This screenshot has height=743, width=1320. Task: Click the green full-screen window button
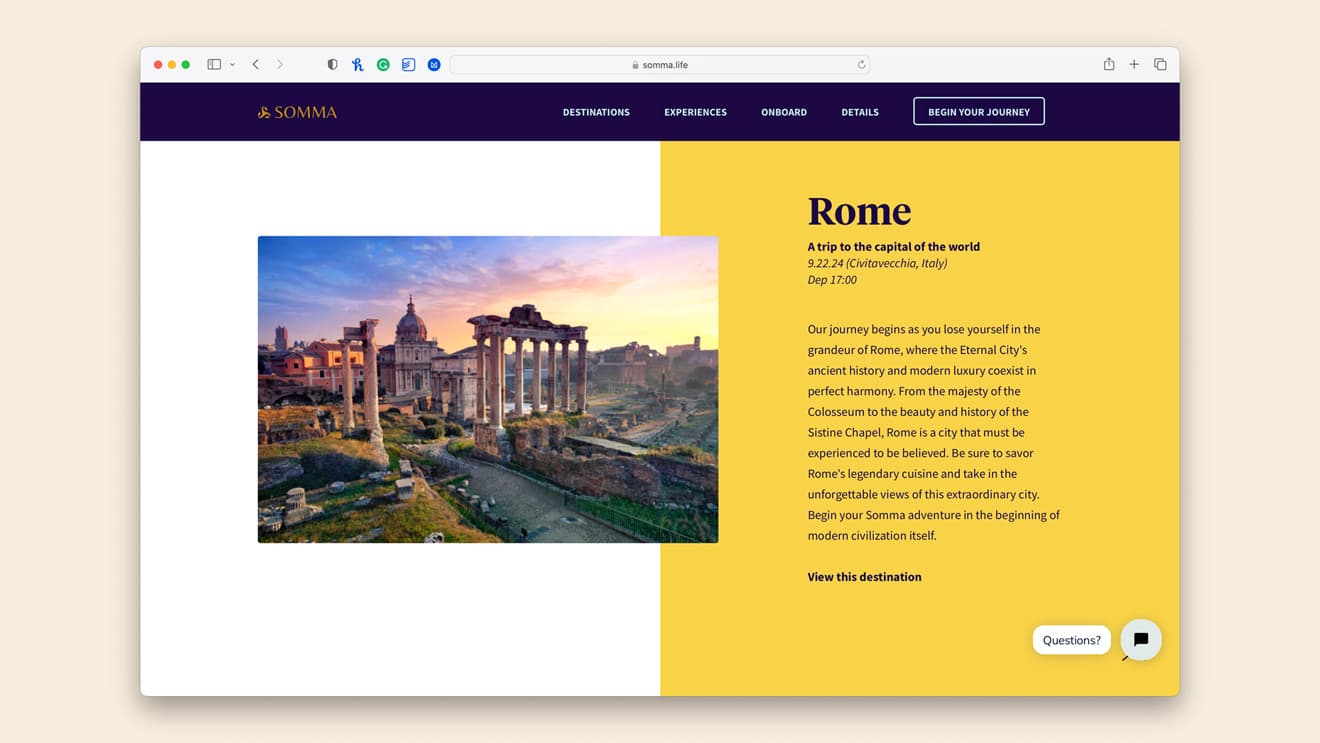tap(186, 64)
